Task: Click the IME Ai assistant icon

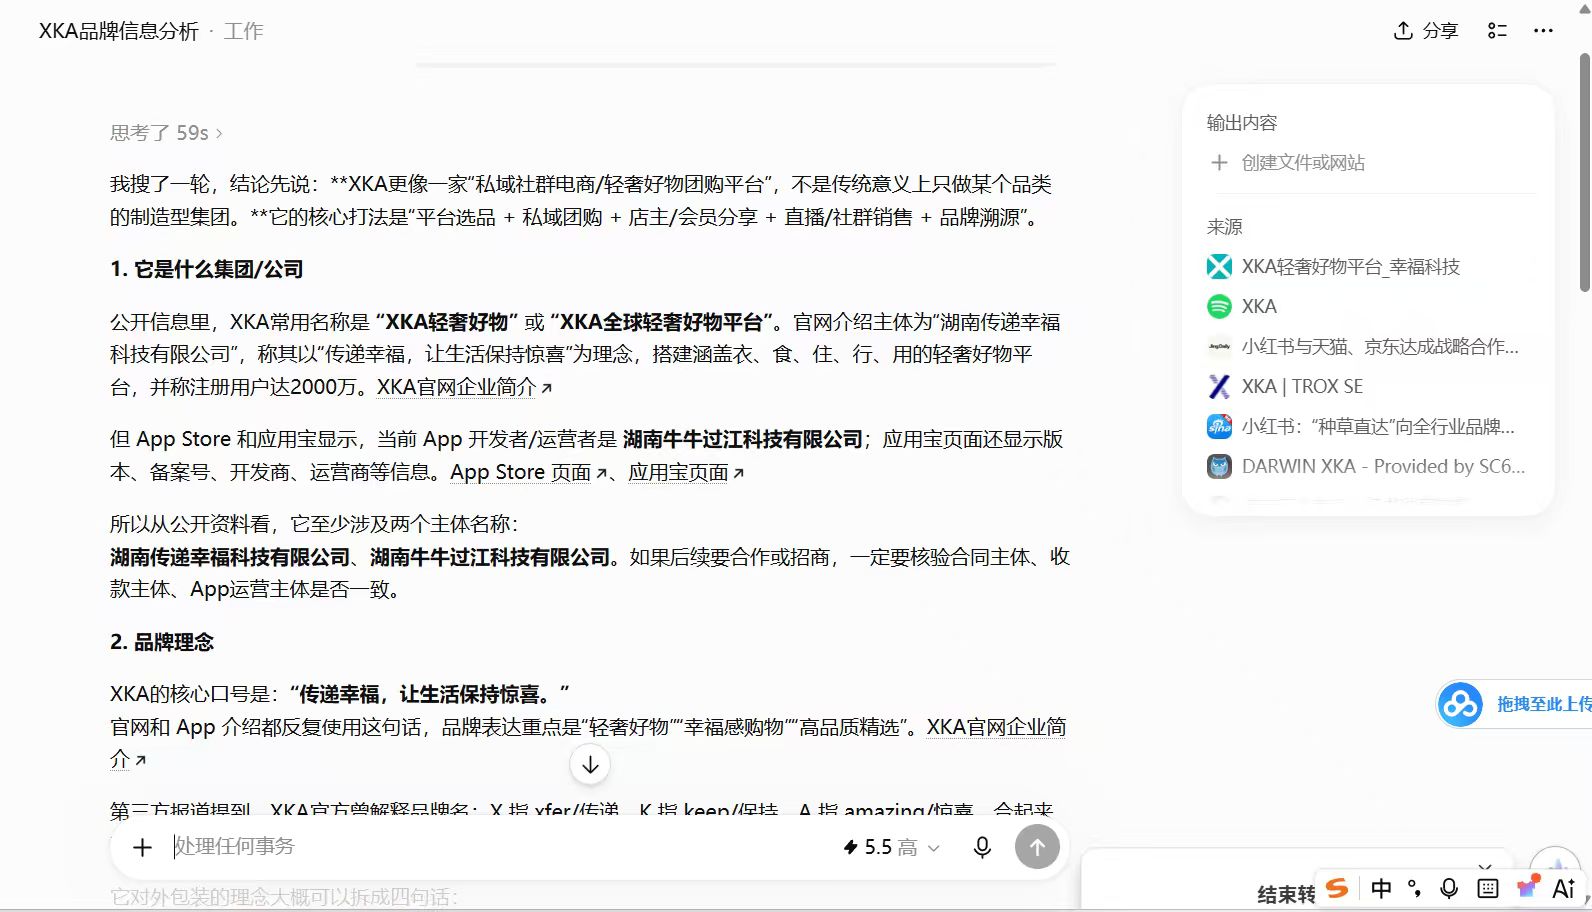Action: click(1564, 888)
